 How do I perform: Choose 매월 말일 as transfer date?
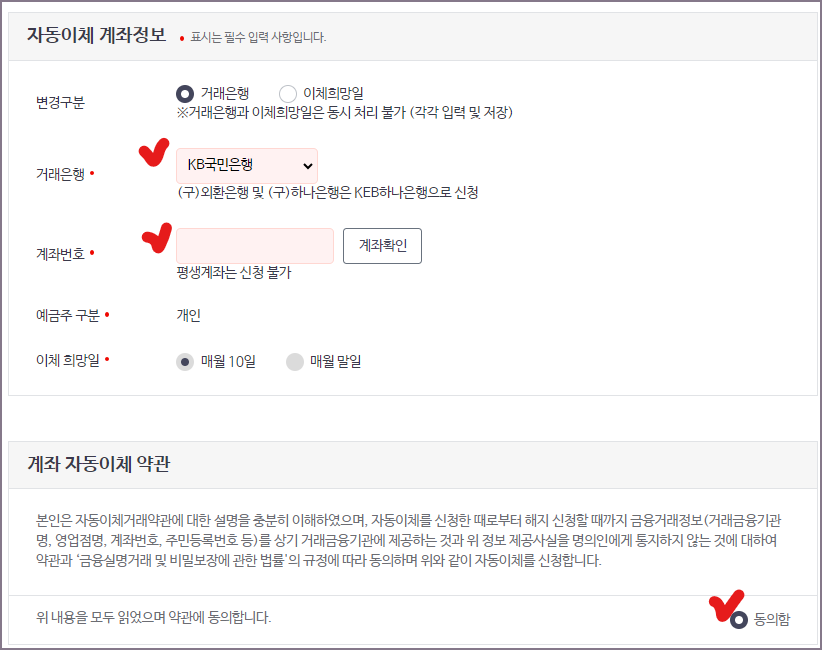pos(296,363)
